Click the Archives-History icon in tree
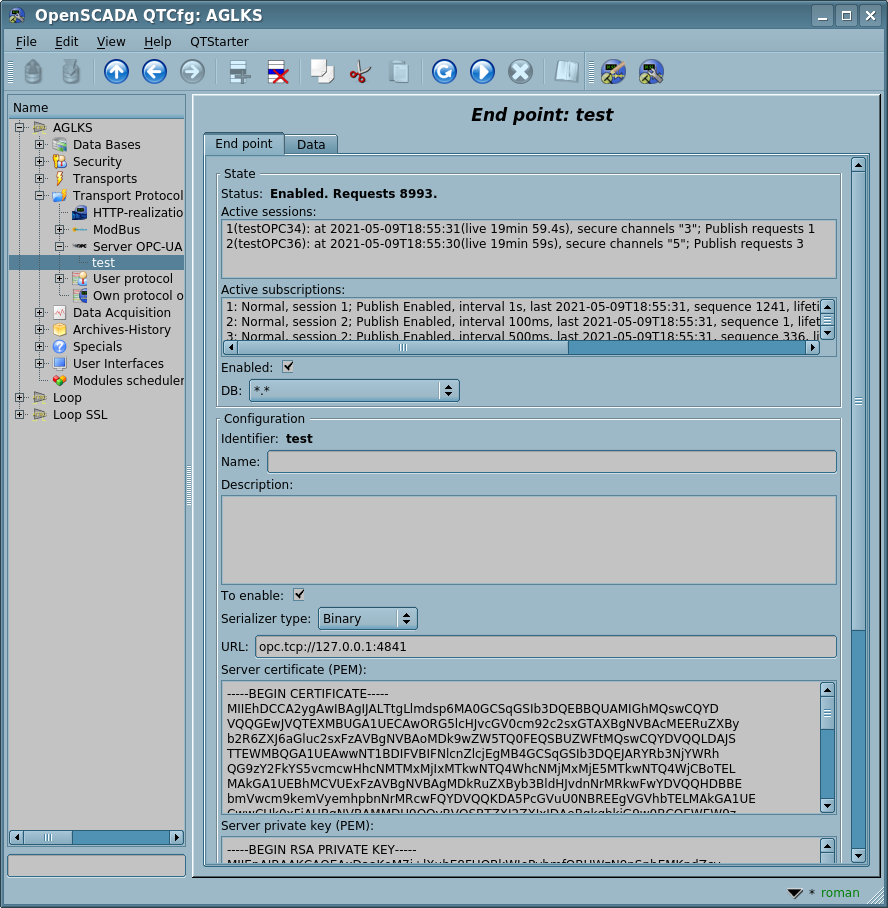The width and height of the screenshot is (888, 908). pos(60,329)
